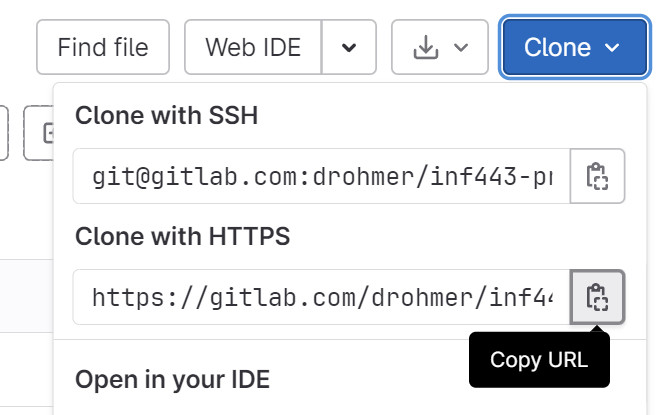Click the cut-off button at the left edge

pyautogui.click(x=4, y=133)
